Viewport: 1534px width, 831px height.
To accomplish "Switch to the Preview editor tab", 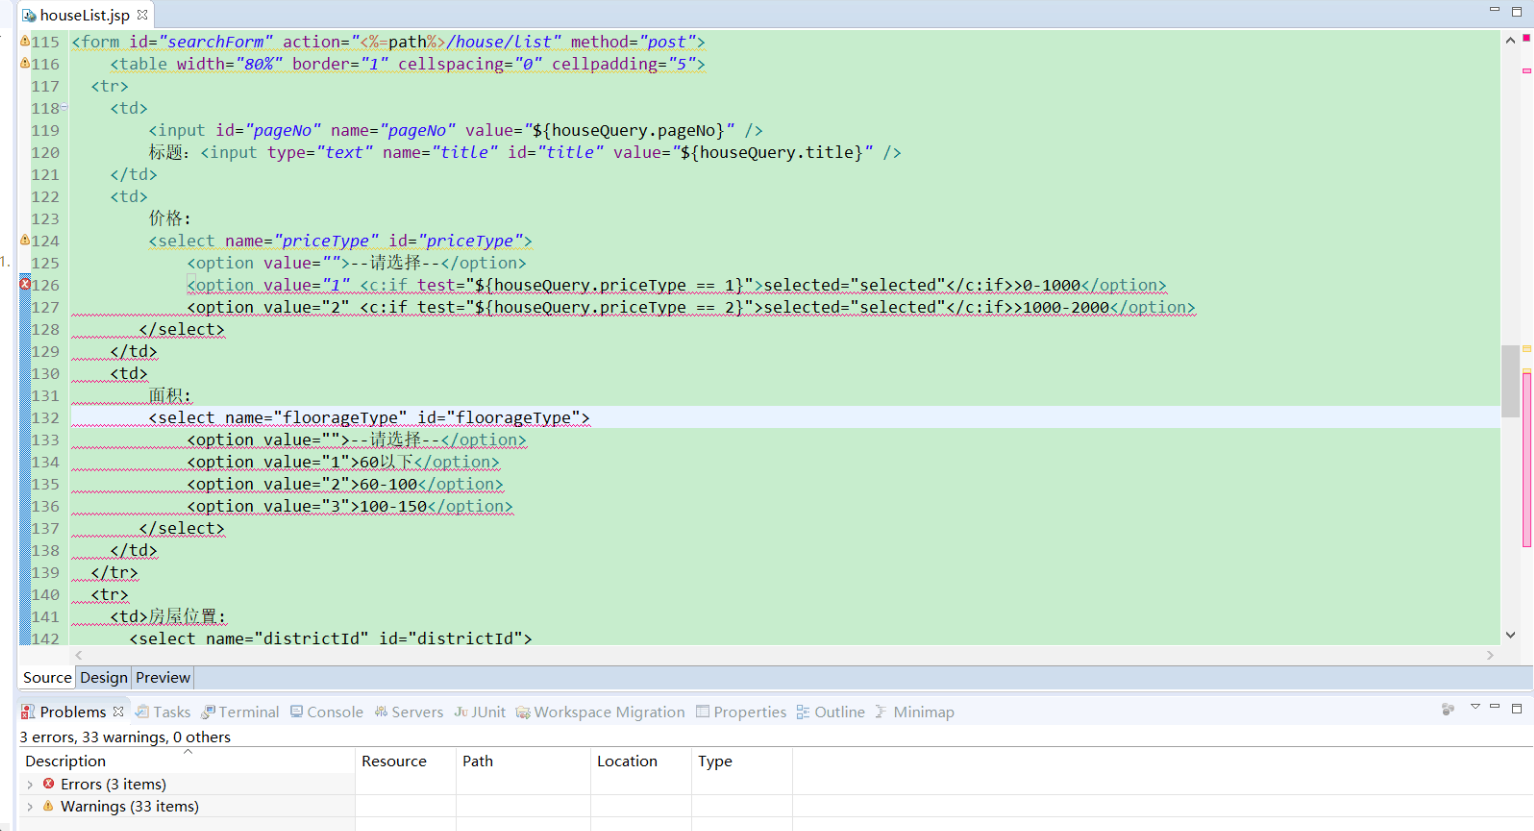I will (x=163, y=677).
